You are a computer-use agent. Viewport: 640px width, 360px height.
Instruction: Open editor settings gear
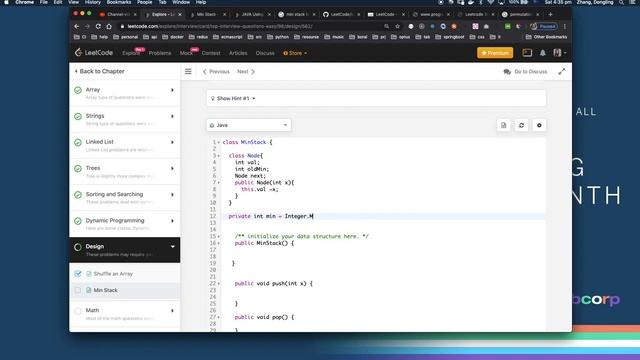point(539,125)
